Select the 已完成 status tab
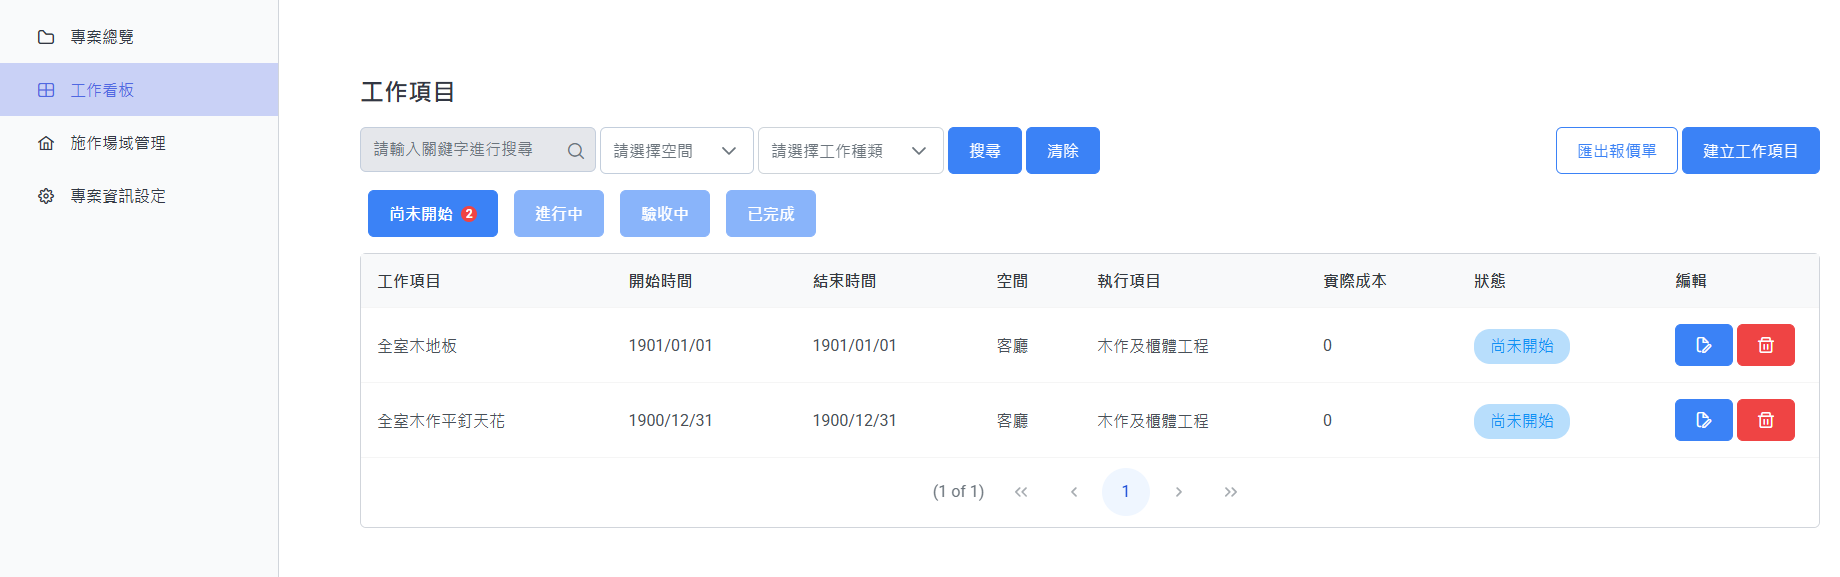1840x577 pixels. (770, 214)
